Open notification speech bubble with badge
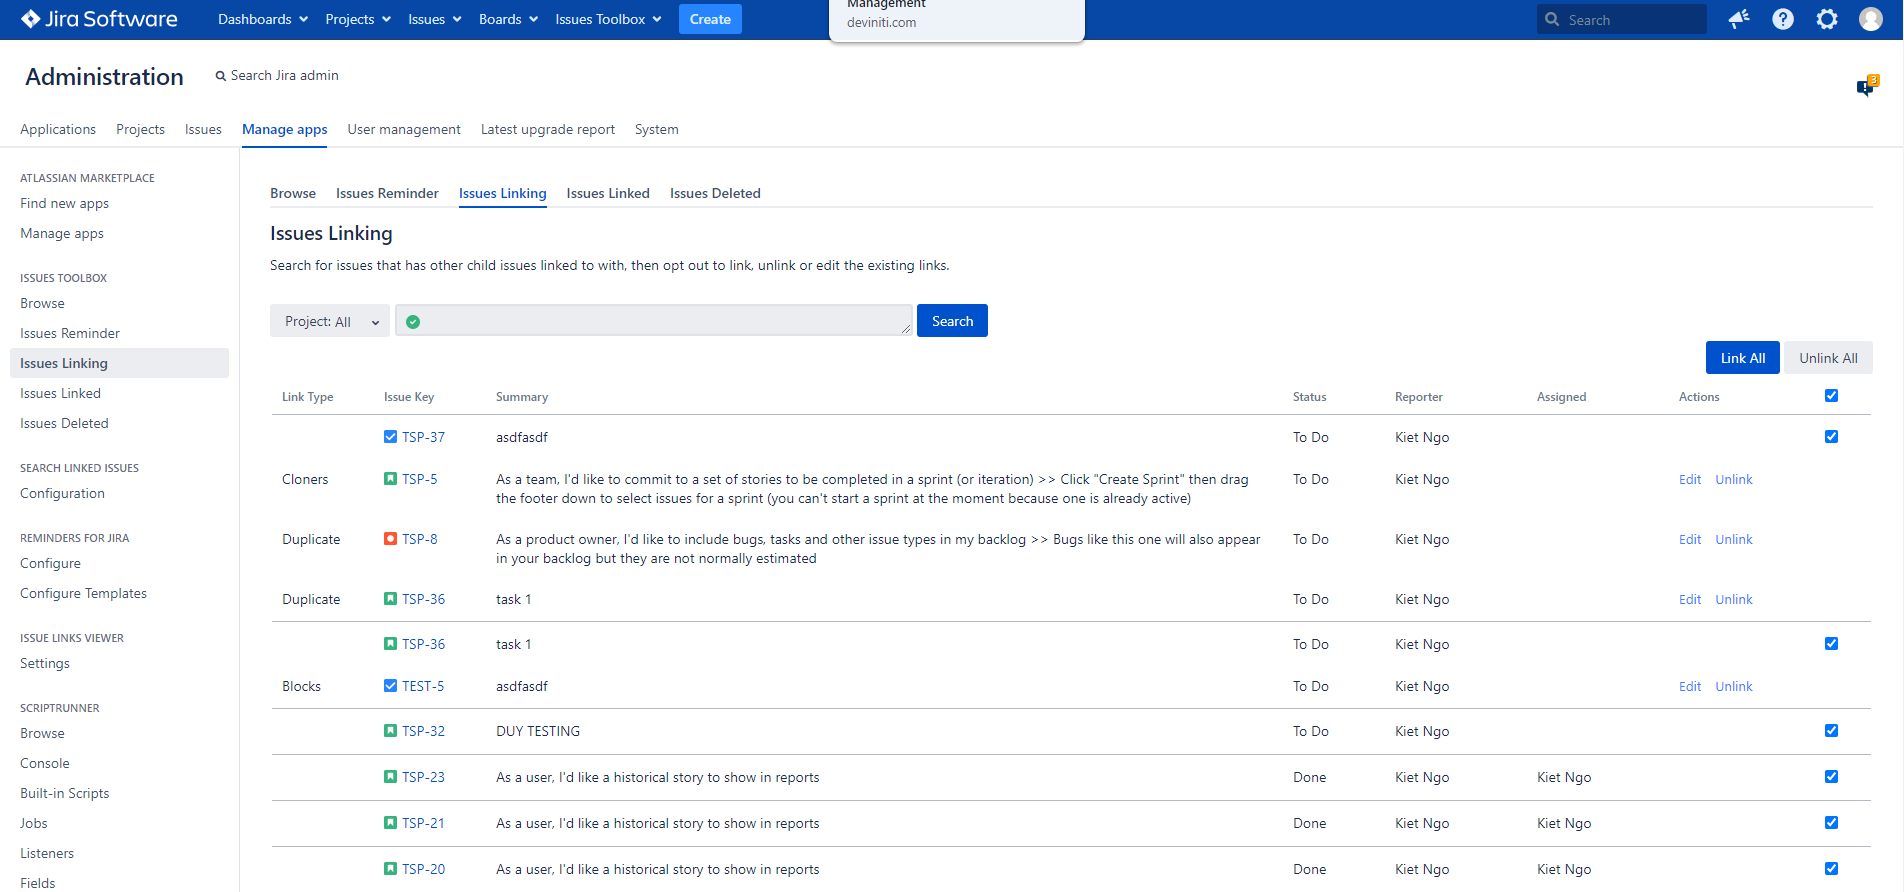Screen dimensions: 1904x892 (1866, 86)
